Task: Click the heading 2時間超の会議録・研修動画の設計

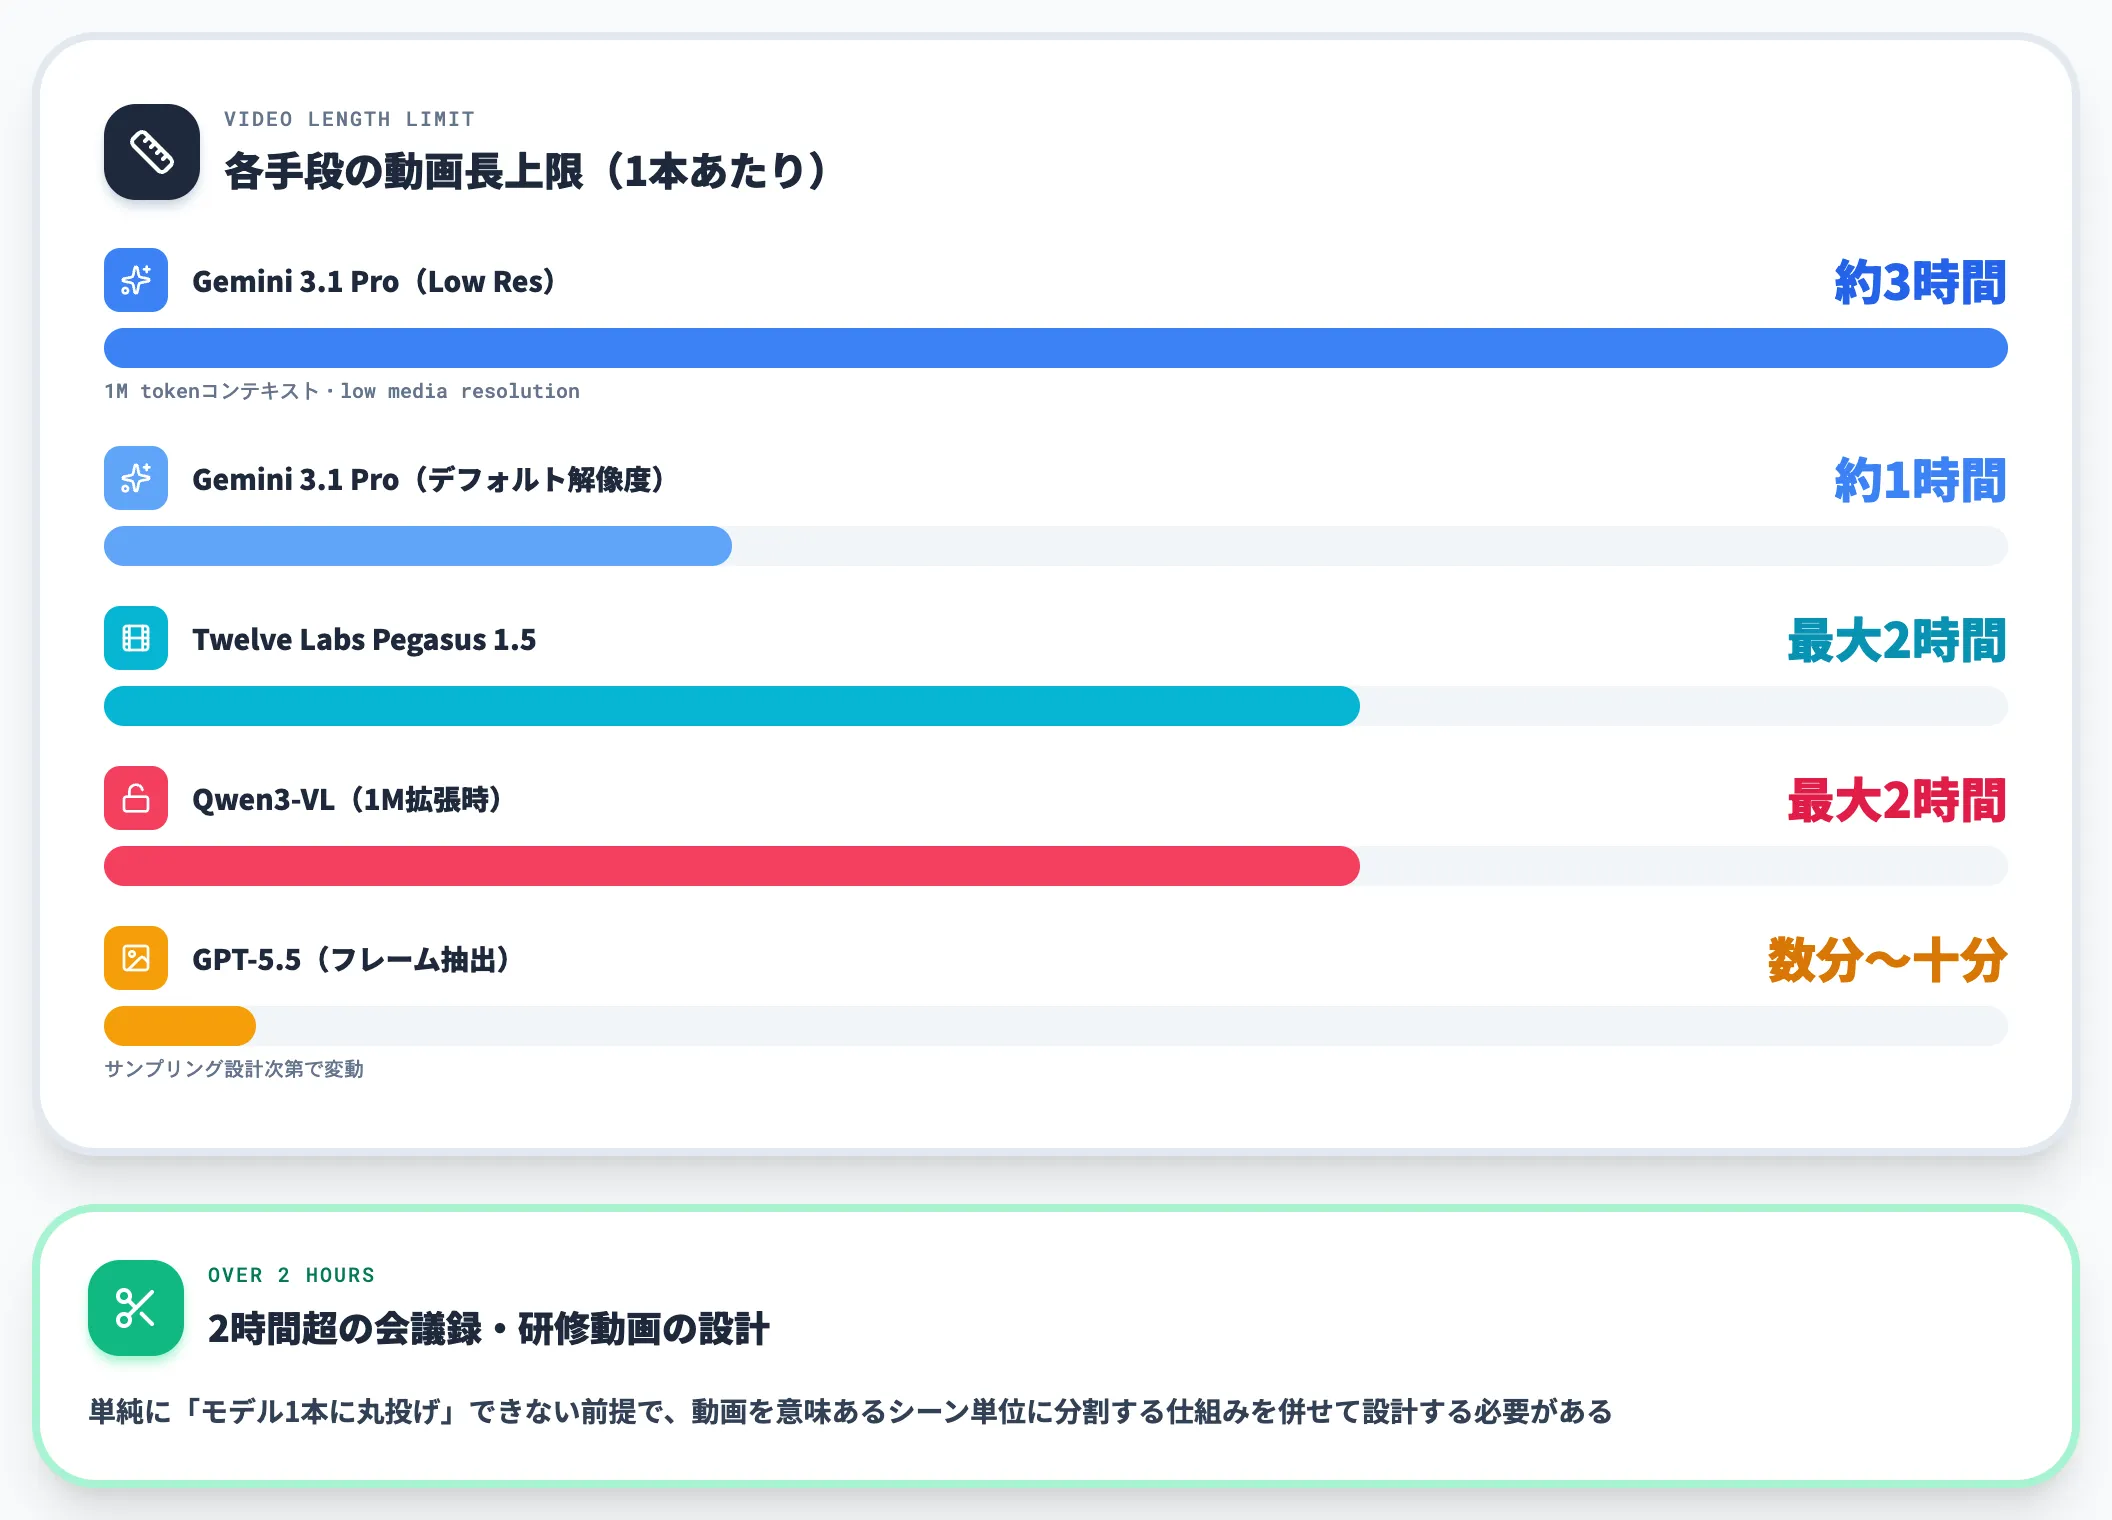Action: [489, 1328]
